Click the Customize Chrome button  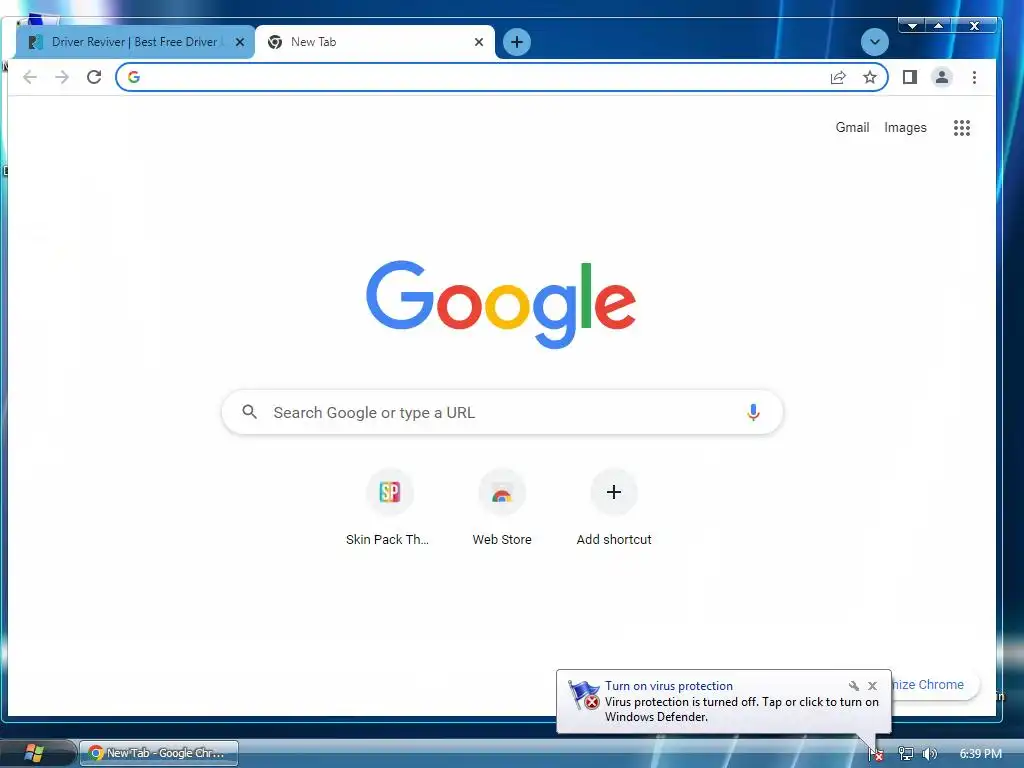point(935,684)
